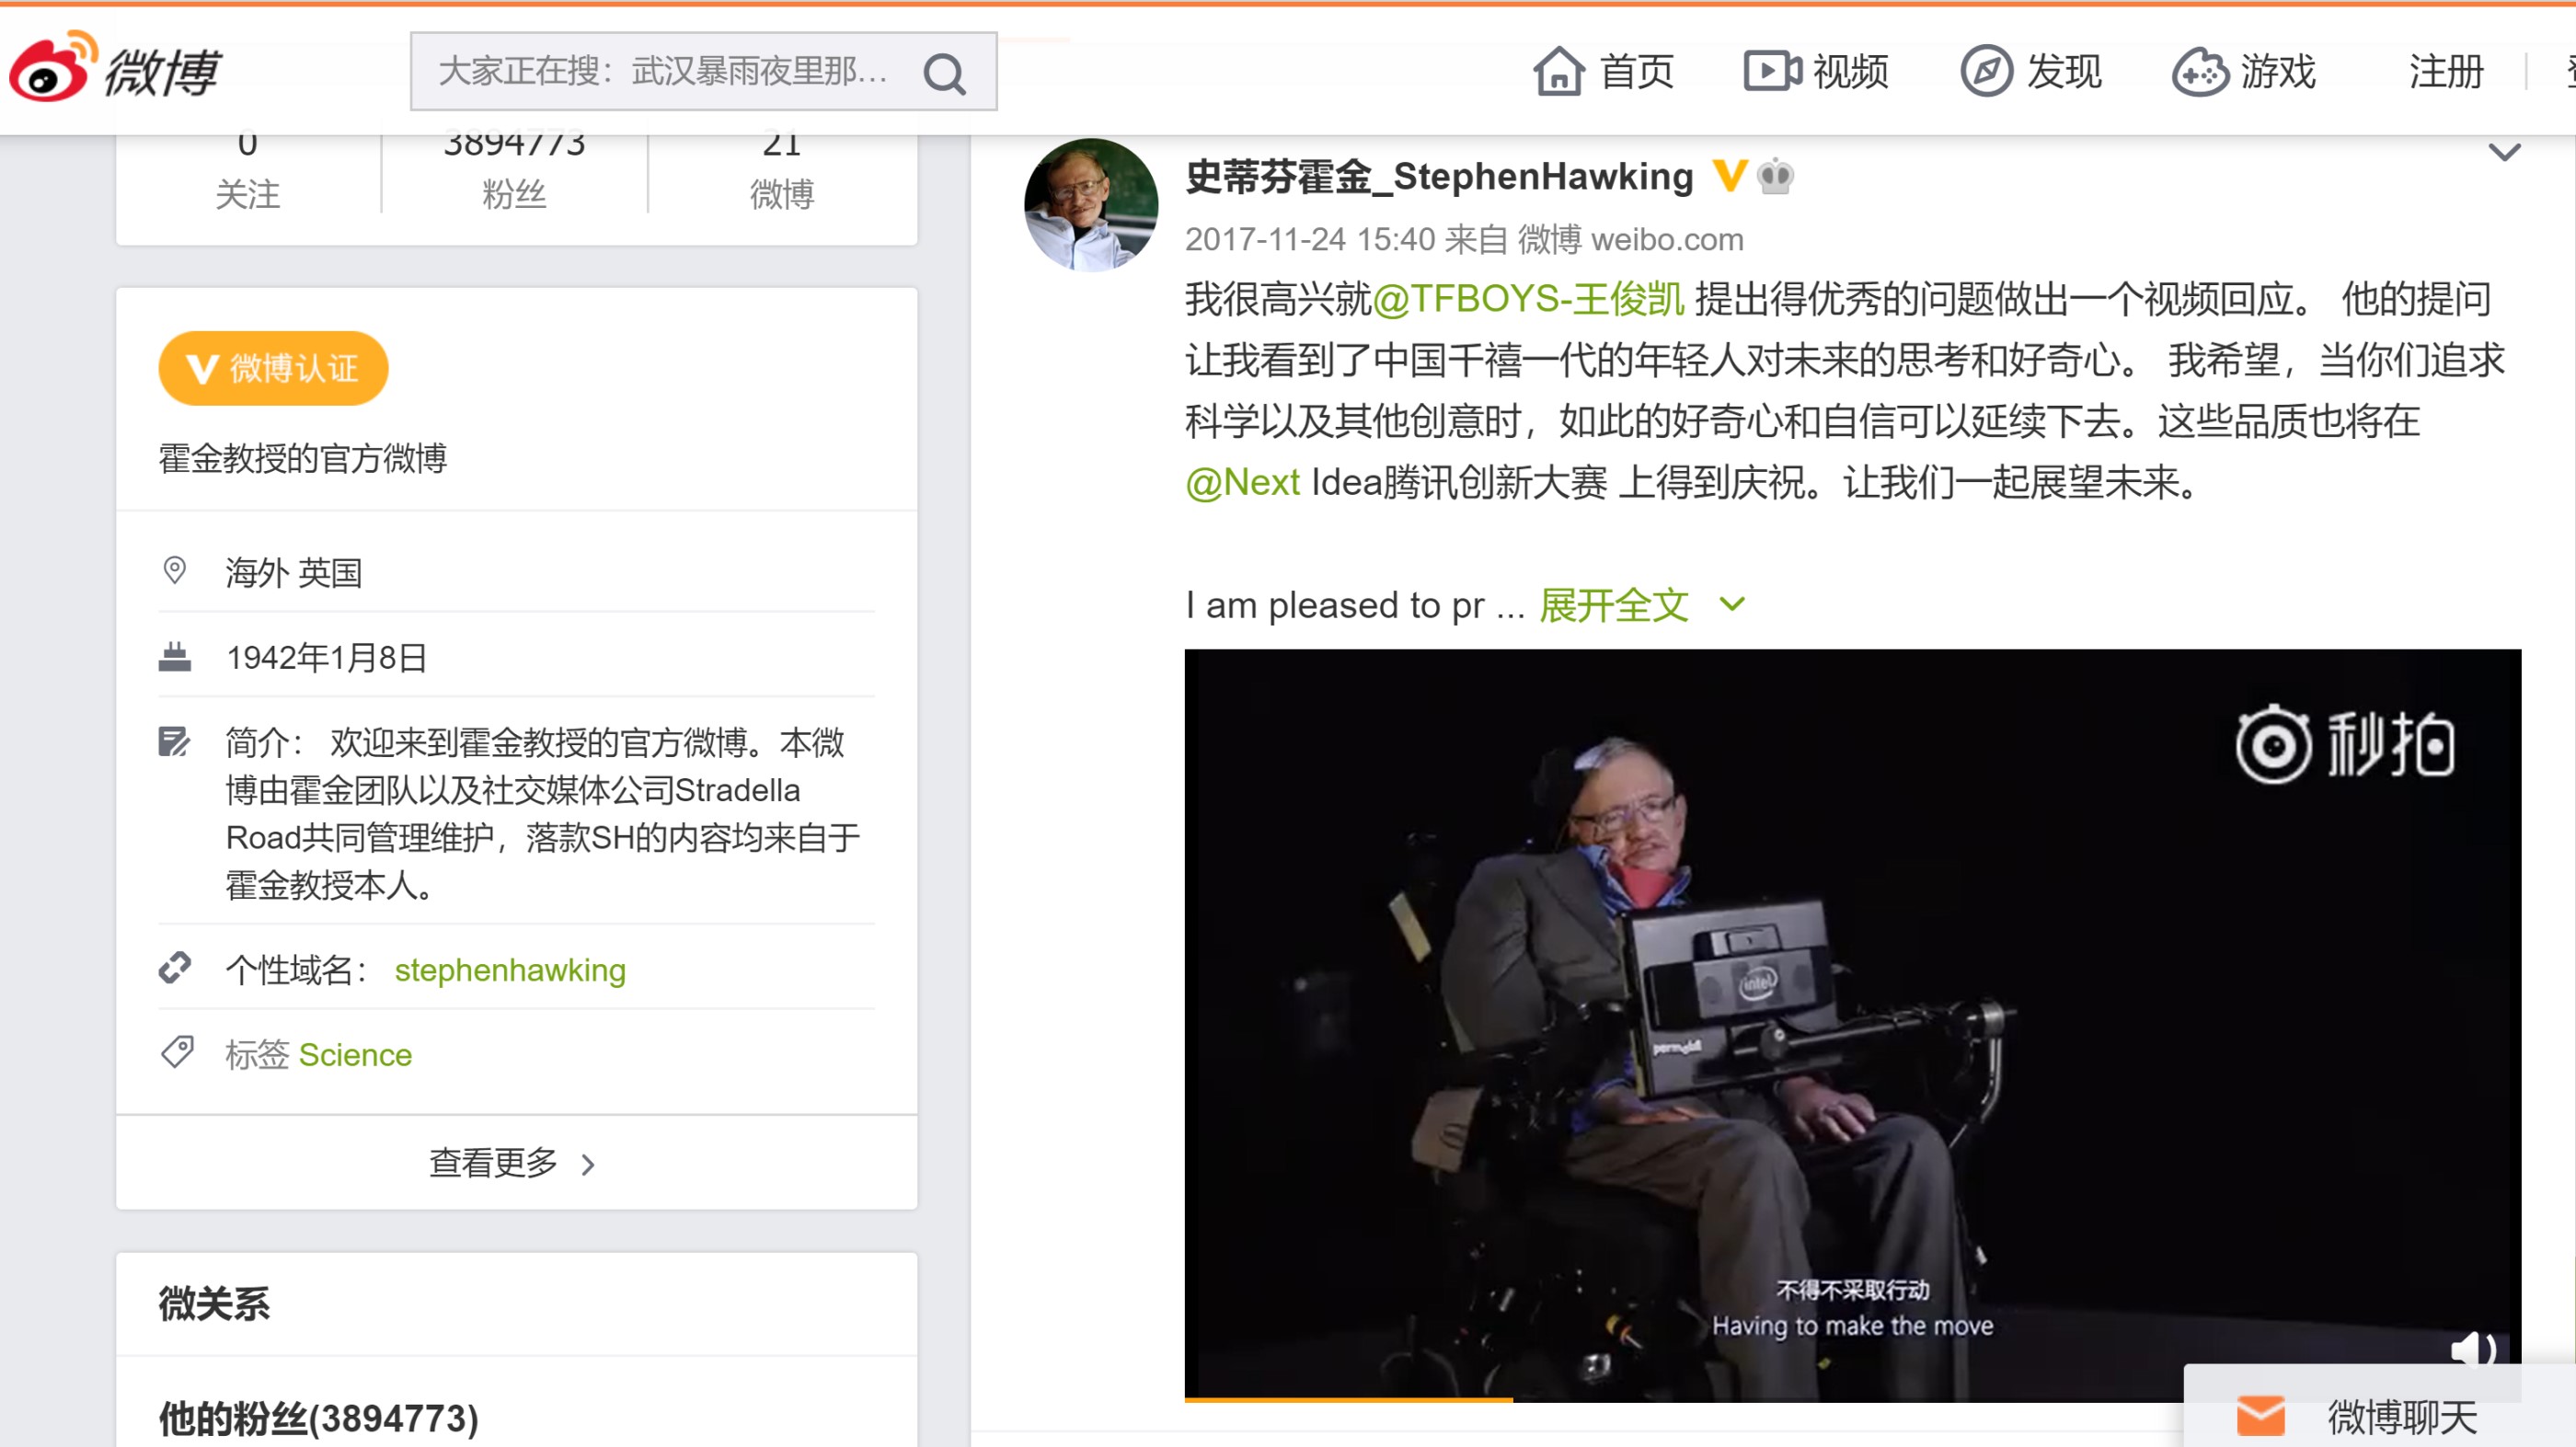The height and width of the screenshot is (1447, 2576).
Task: Click the @TFBOYS-王俊凯 mention link
Action: pos(1528,299)
